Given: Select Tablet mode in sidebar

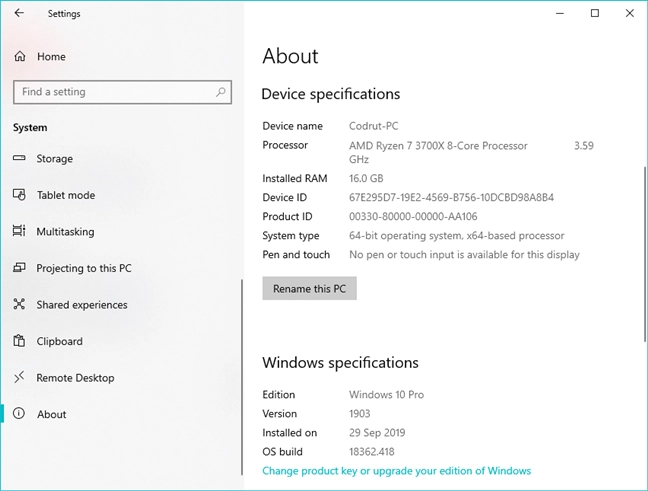Looking at the screenshot, I should click(66, 195).
